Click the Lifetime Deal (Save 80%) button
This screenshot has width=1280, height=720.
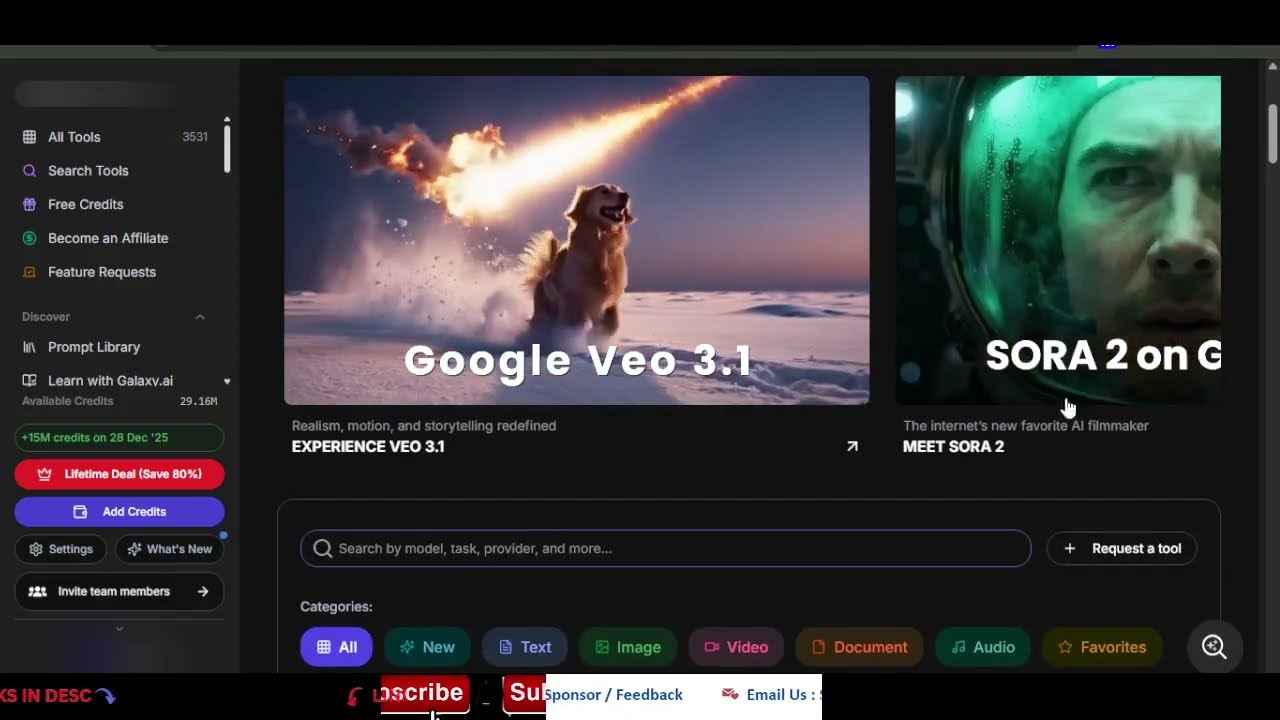tap(119, 474)
